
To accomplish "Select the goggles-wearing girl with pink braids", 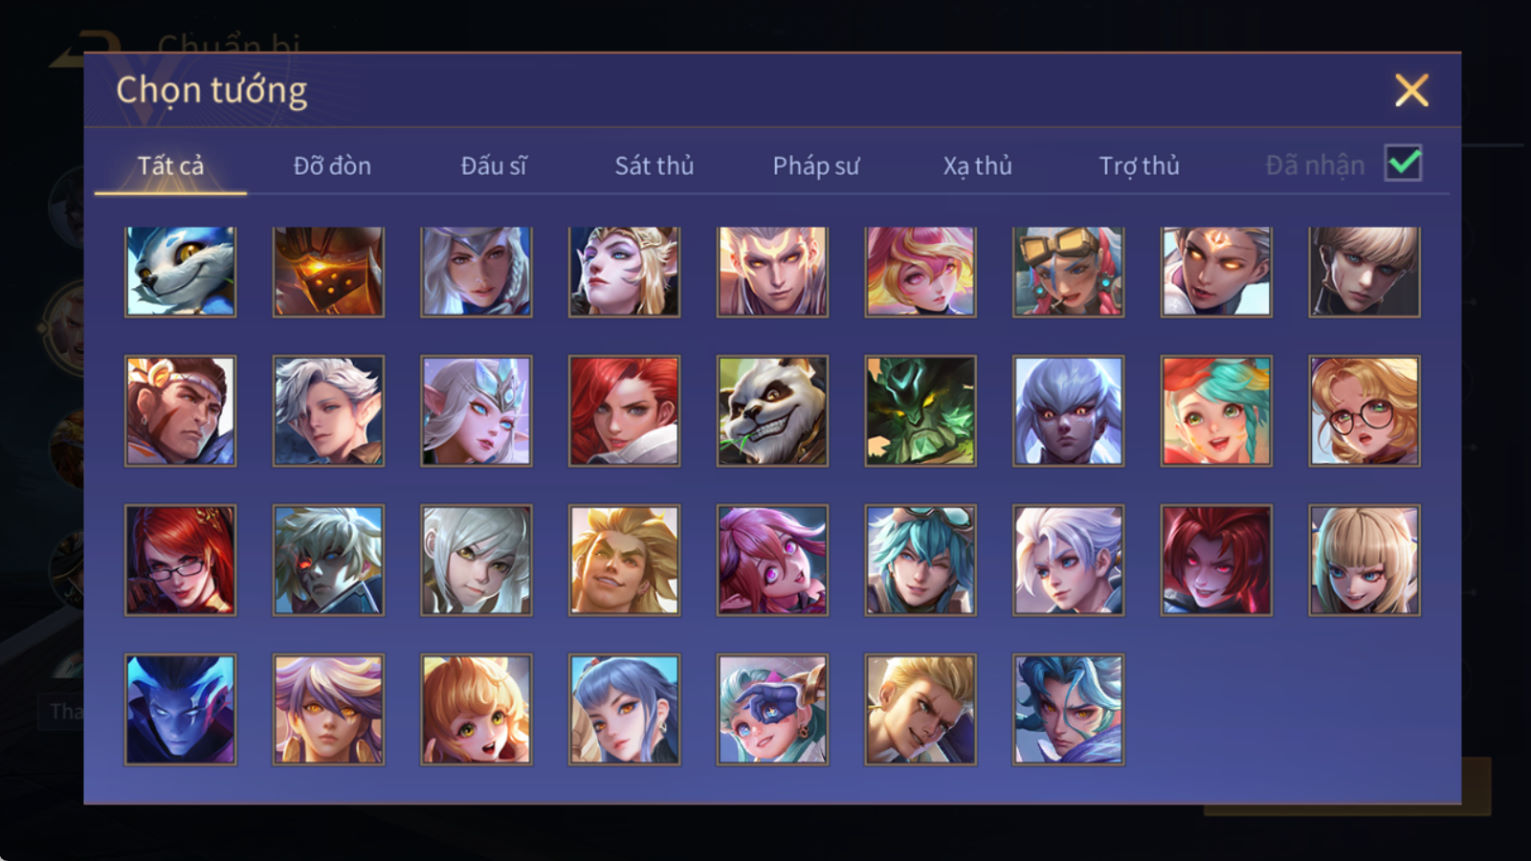I will point(1068,272).
